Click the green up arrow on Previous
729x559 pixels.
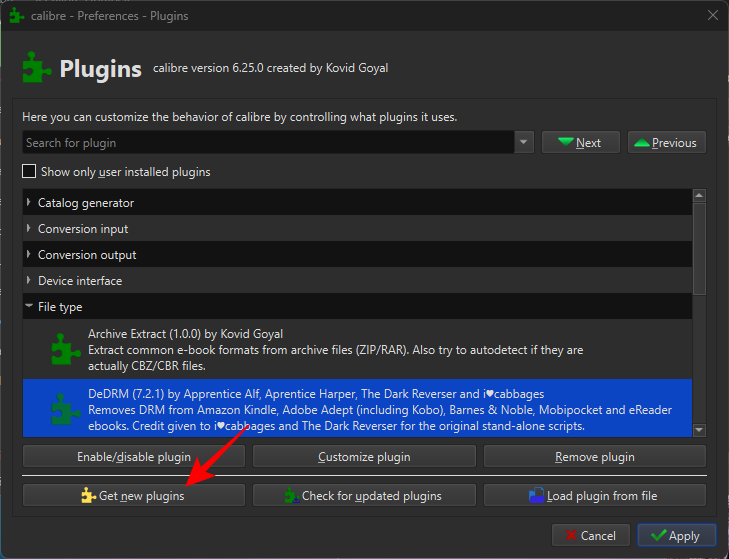(641, 143)
